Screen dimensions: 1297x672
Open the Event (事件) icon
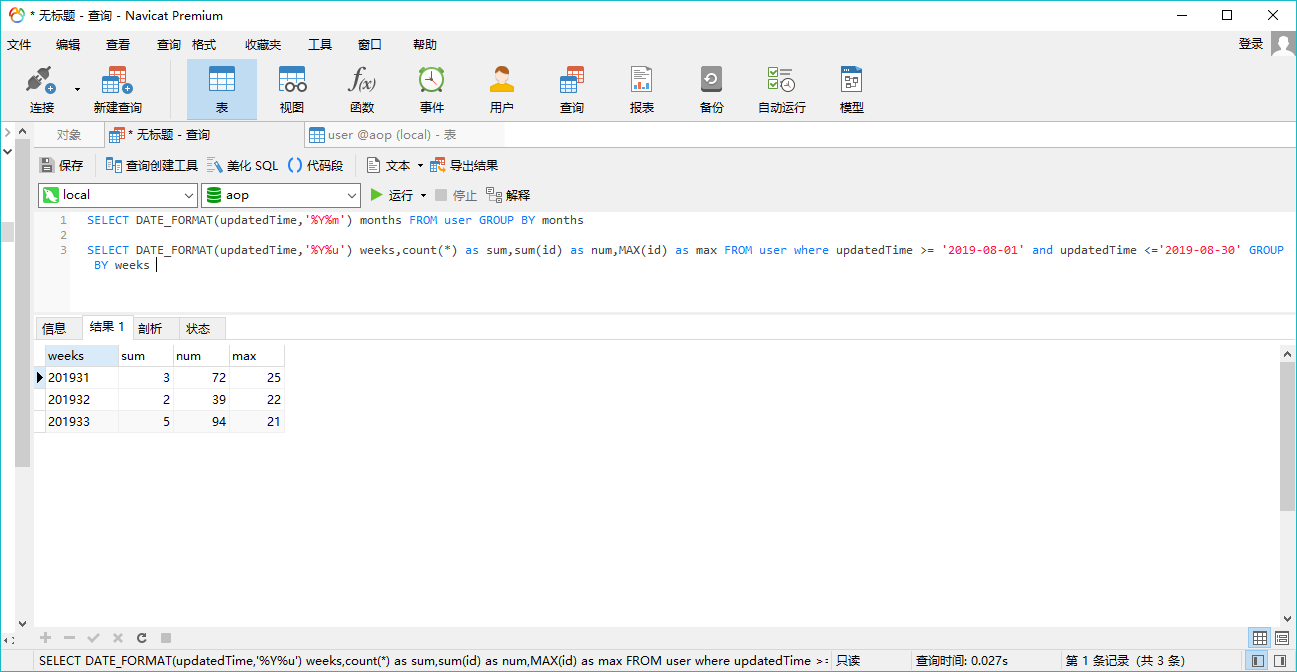pos(432,89)
